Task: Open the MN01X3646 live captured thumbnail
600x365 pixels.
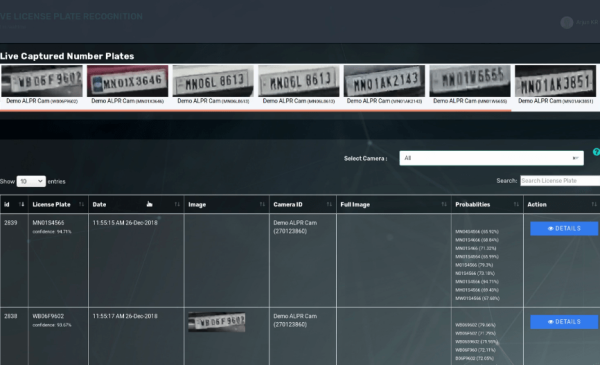Action: (127, 81)
